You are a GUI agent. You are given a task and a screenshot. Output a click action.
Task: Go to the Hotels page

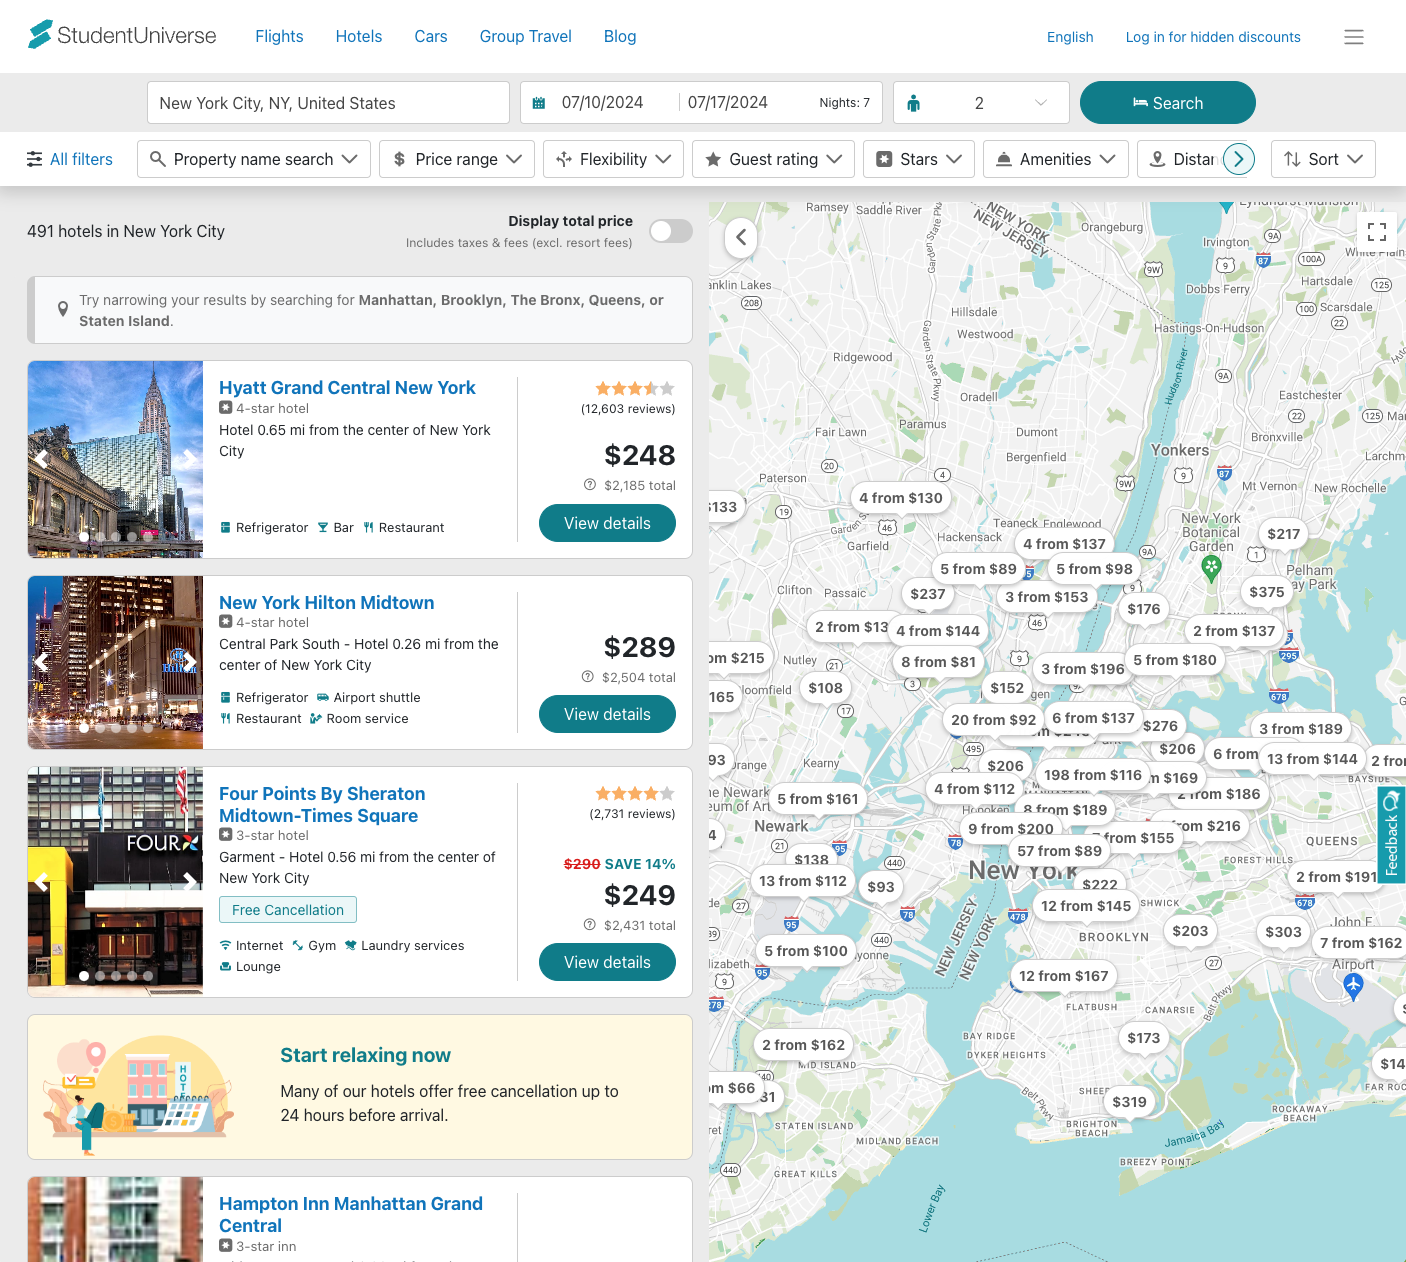click(x=359, y=36)
